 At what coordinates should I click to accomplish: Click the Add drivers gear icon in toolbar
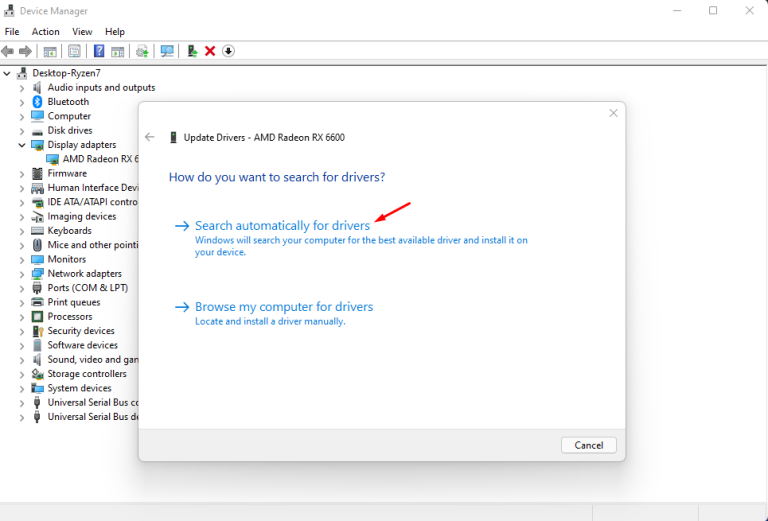pyautogui.click(x=142, y=51)
